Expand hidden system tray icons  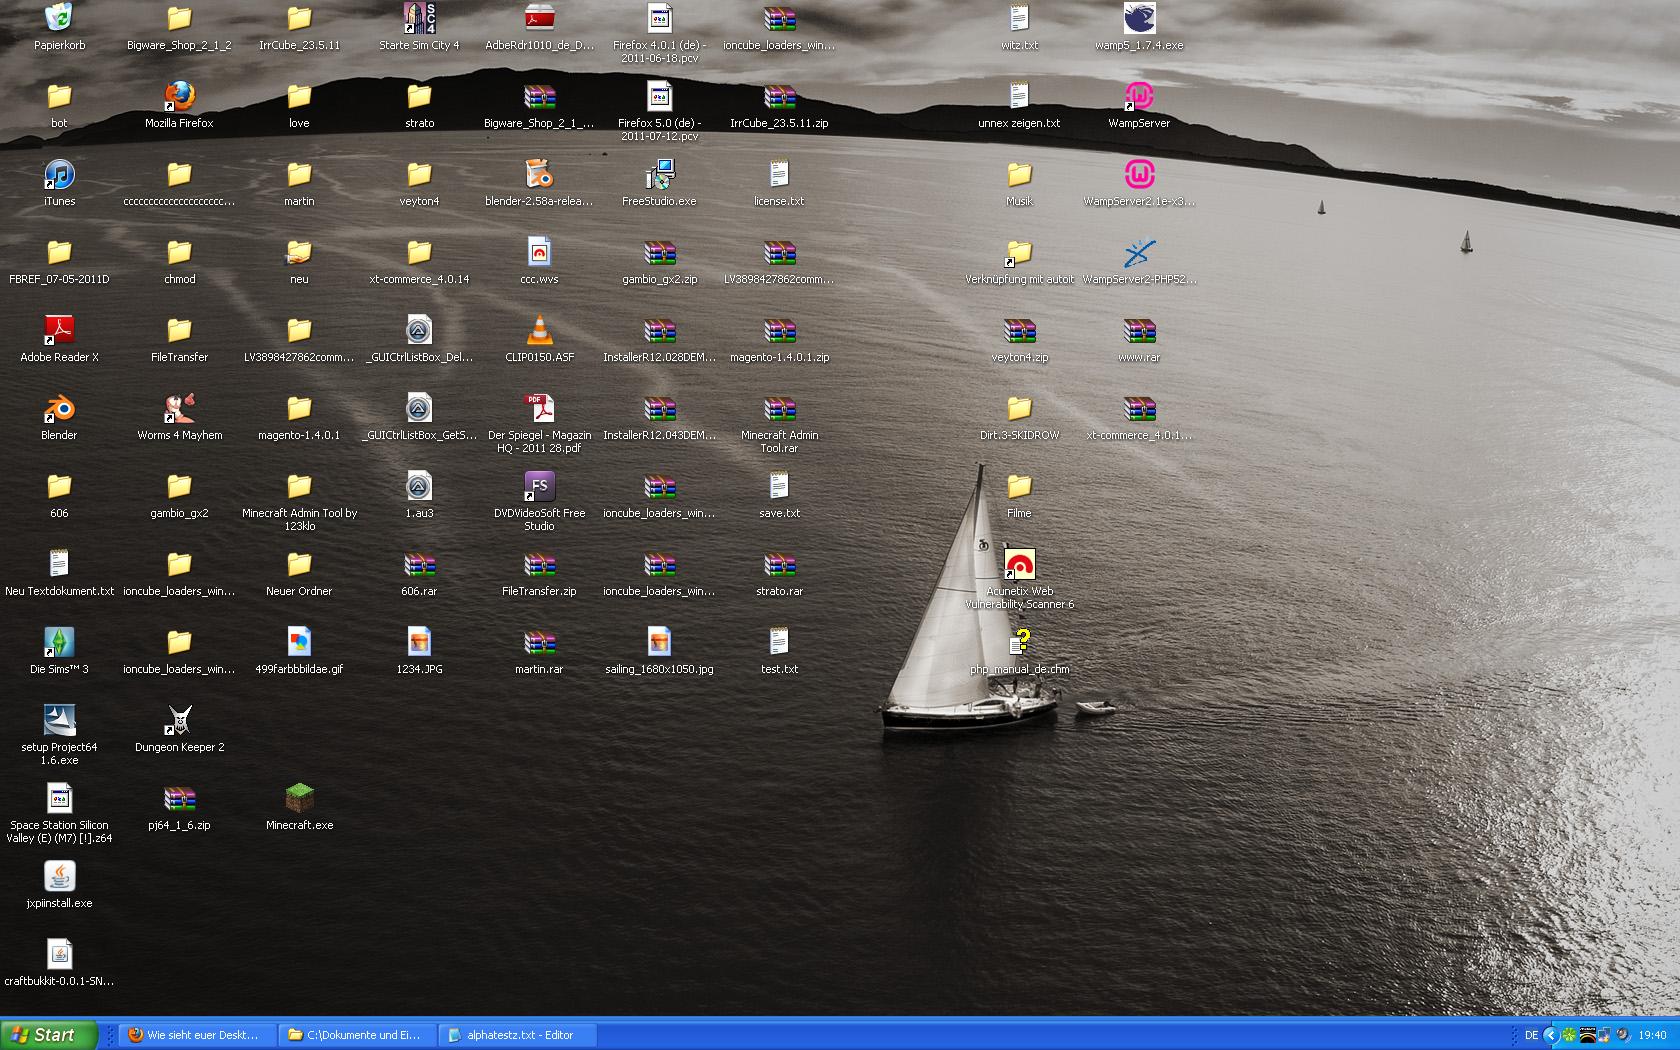1551,1035
